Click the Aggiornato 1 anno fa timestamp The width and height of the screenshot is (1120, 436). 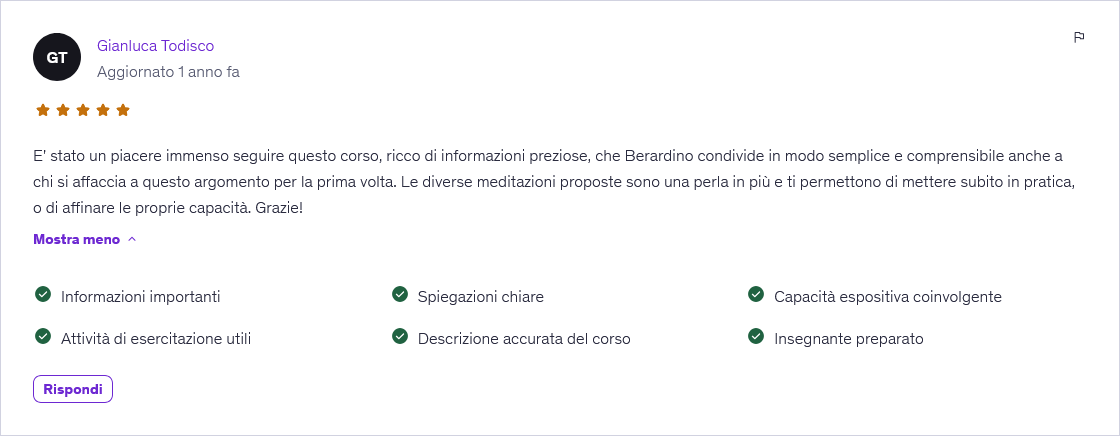click(168, 72)
